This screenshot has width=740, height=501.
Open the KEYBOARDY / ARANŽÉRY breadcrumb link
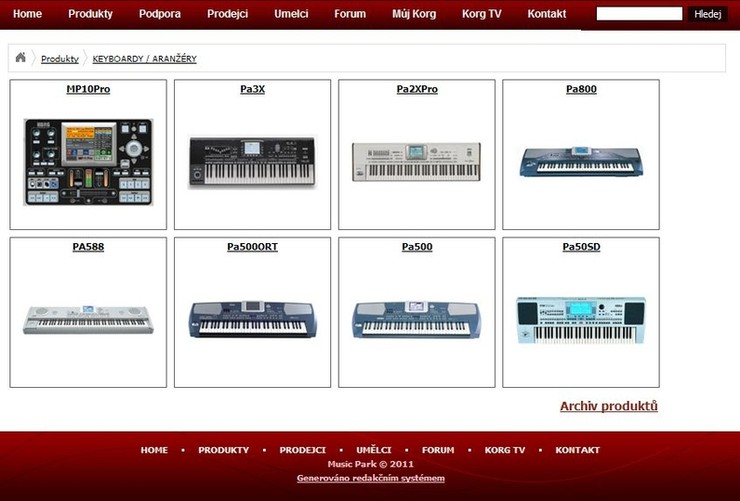pyautogui.click(x=144, y=59)
